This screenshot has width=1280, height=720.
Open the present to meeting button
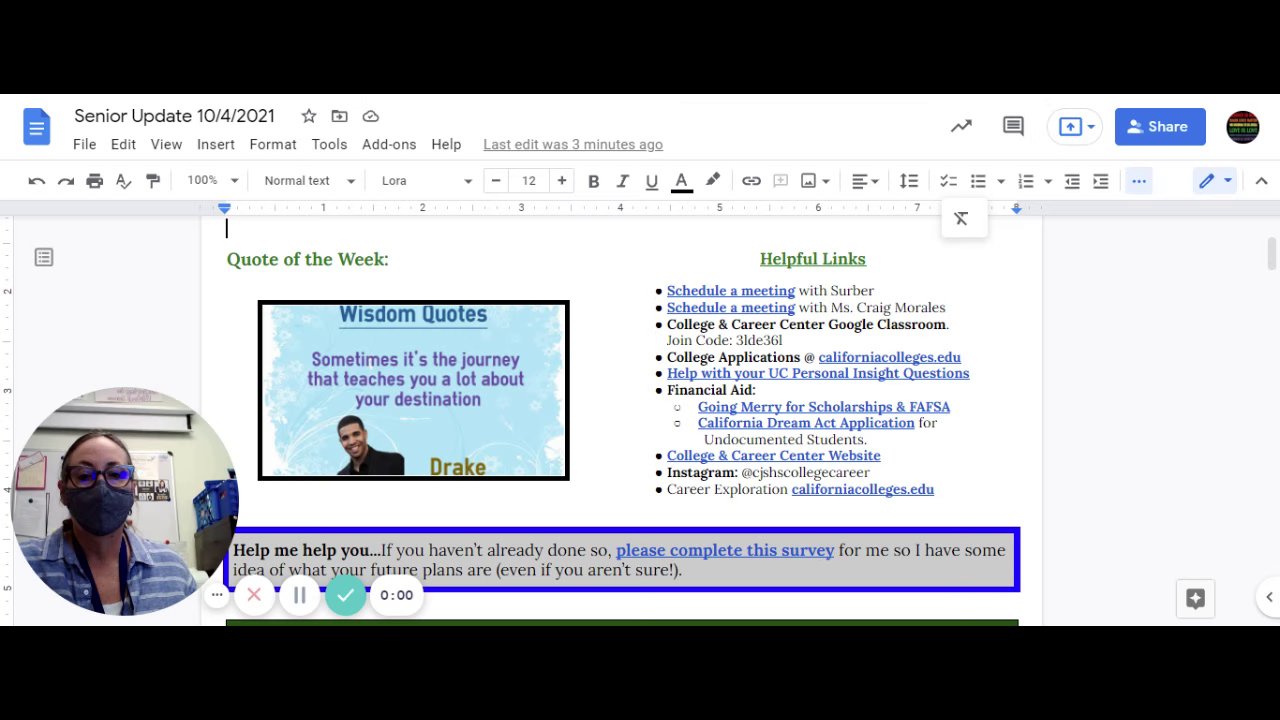click(x=1075, y=127)
